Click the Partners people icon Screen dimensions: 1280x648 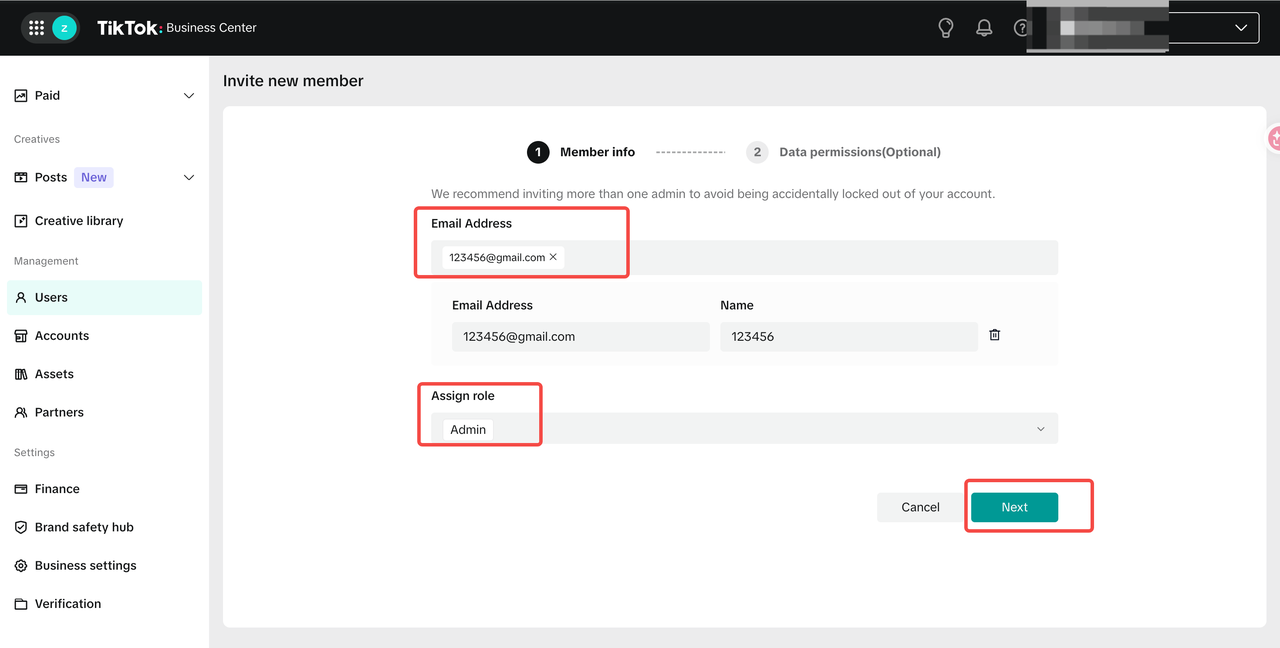pyautogui.click(x=21, y=412)
